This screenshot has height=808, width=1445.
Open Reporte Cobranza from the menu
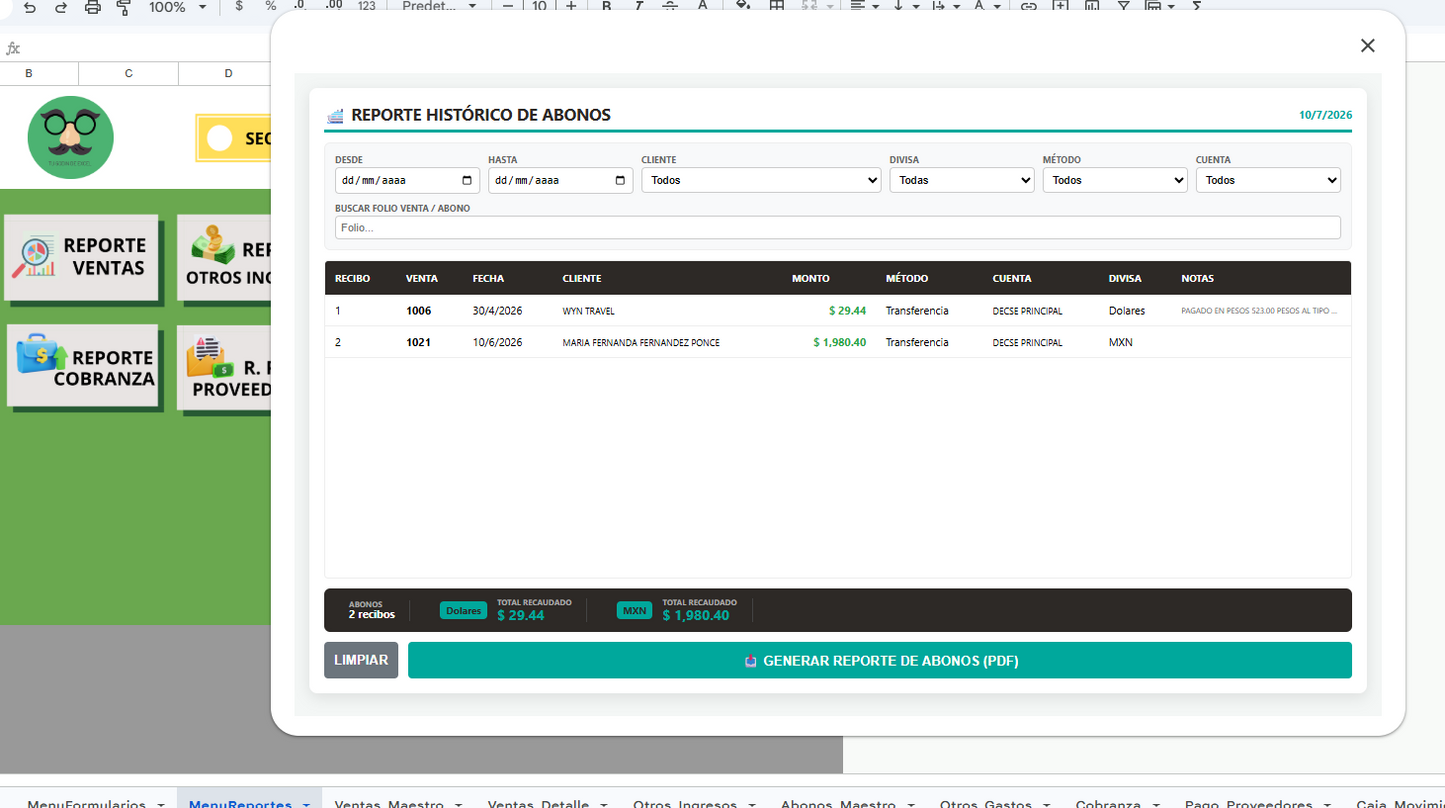(x=83, y=366)
